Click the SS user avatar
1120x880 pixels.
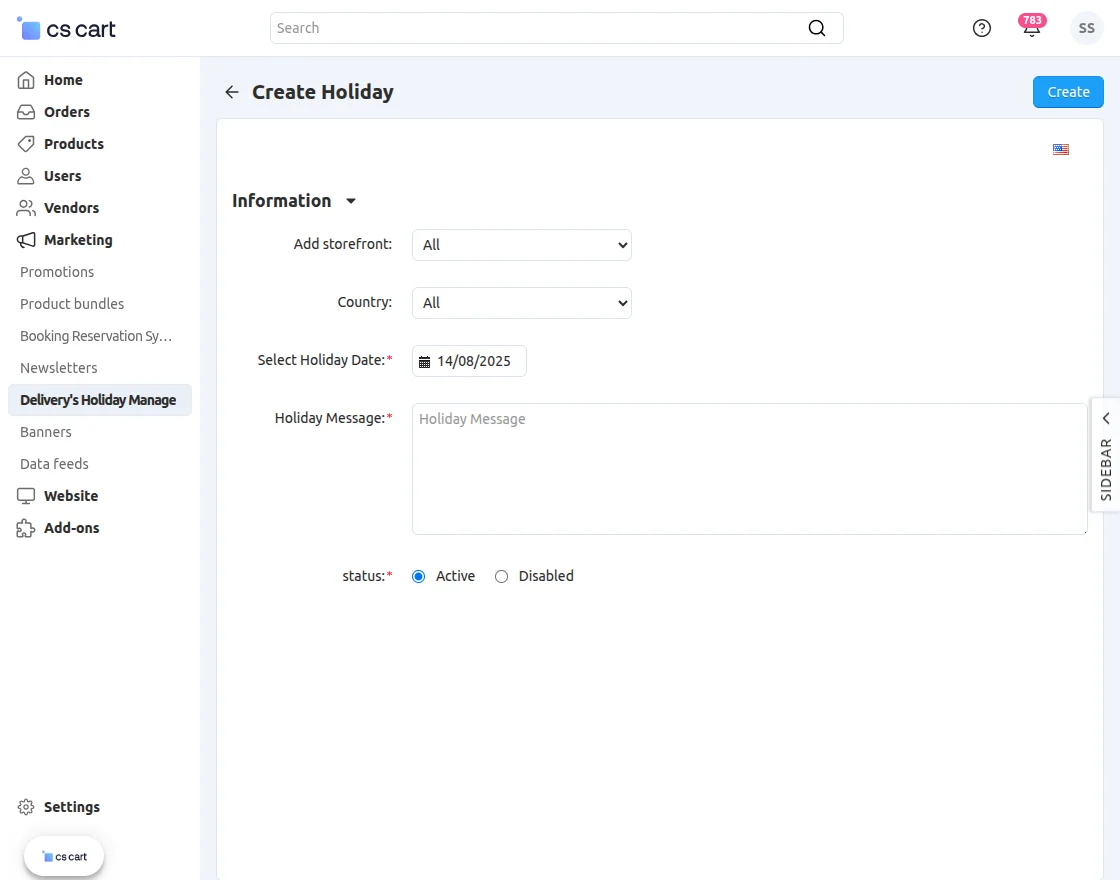(1086, 28)
